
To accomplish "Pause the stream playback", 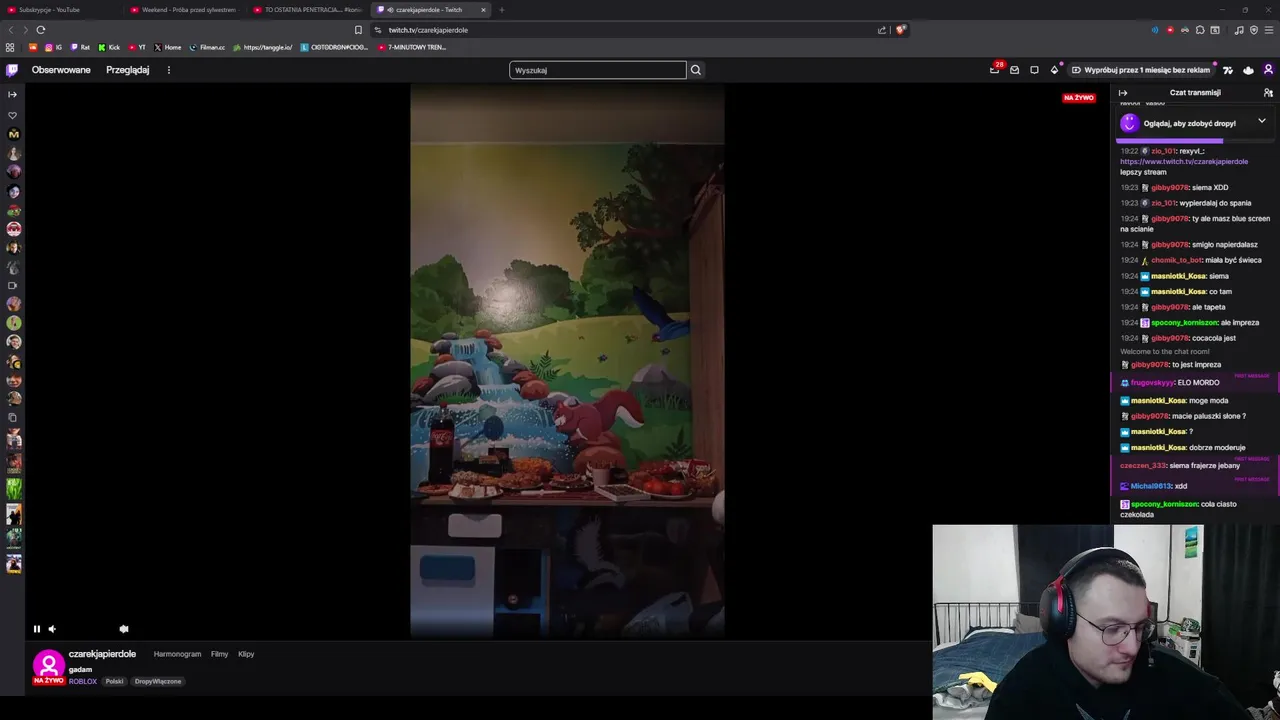I will pos(37,629).
